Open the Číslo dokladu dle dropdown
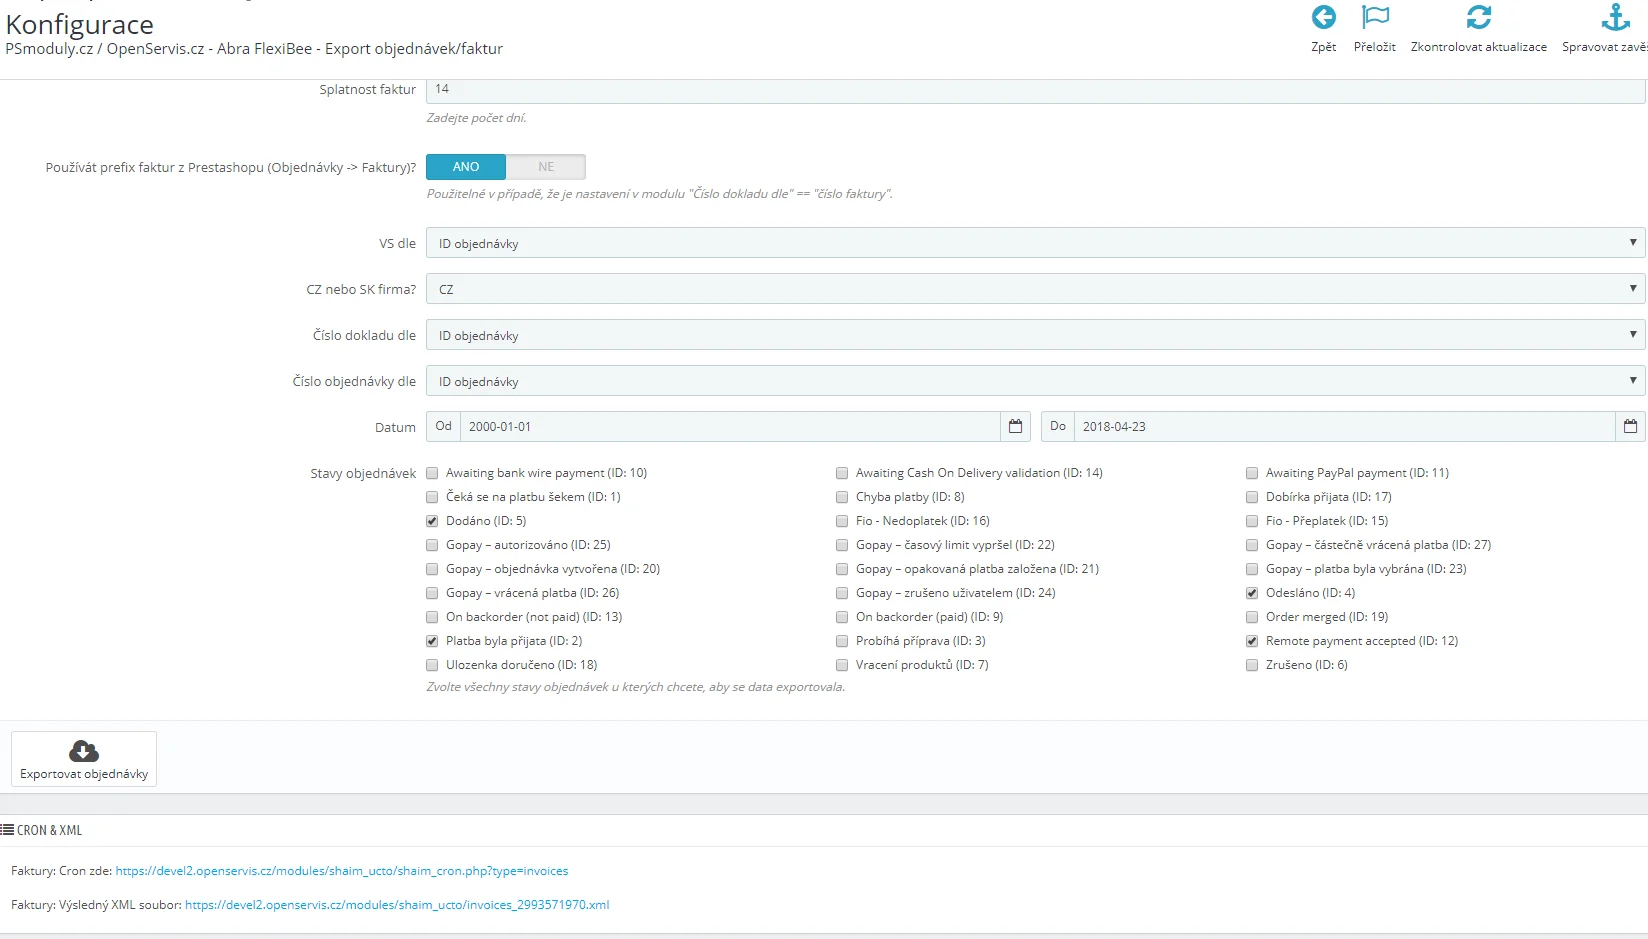1648x939 pixels. [x=1034, y=335]
